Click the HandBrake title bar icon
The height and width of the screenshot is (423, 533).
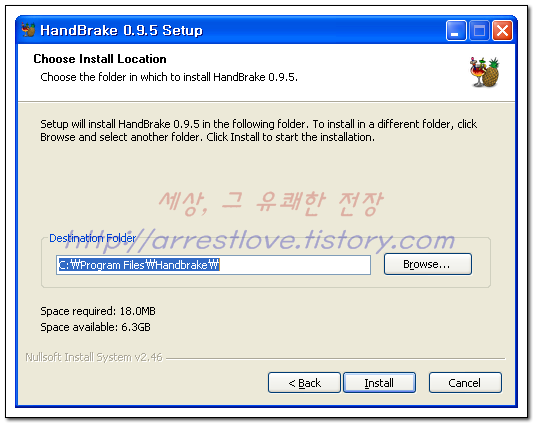pyautogui.click(x=29, y=30)
